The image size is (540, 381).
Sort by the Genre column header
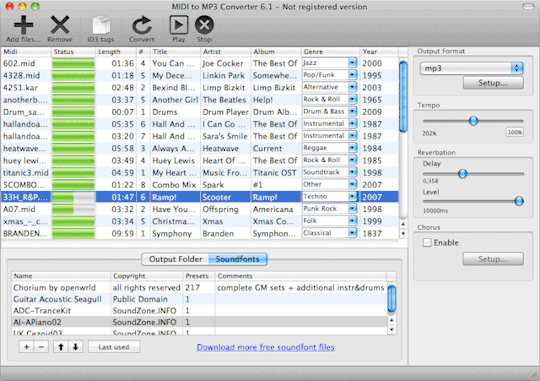click(x=331, y=52)
